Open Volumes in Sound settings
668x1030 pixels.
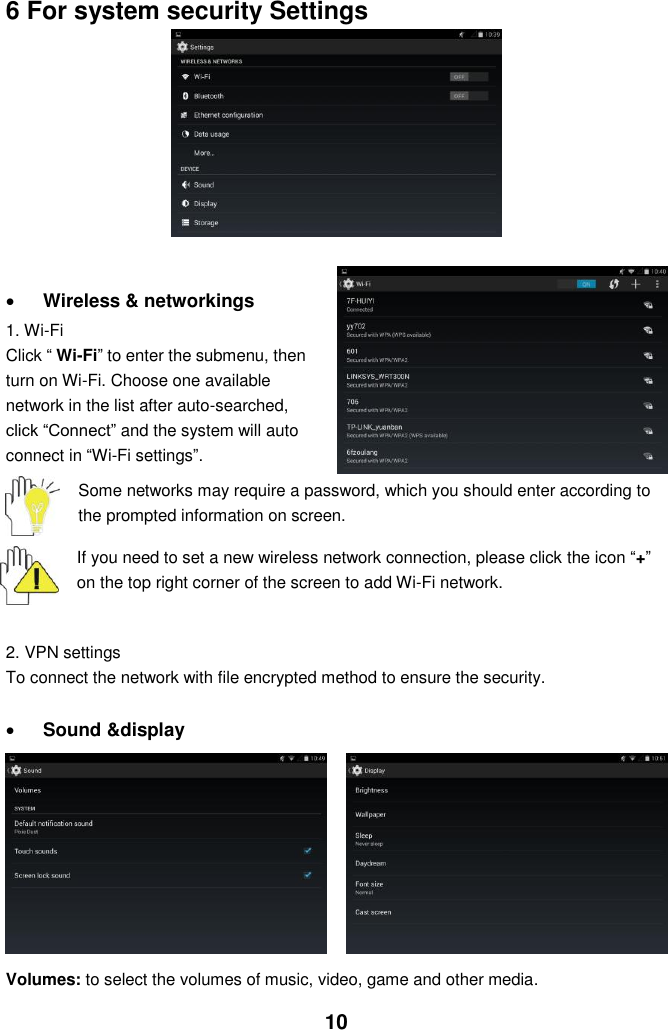[x=166, y=790]
